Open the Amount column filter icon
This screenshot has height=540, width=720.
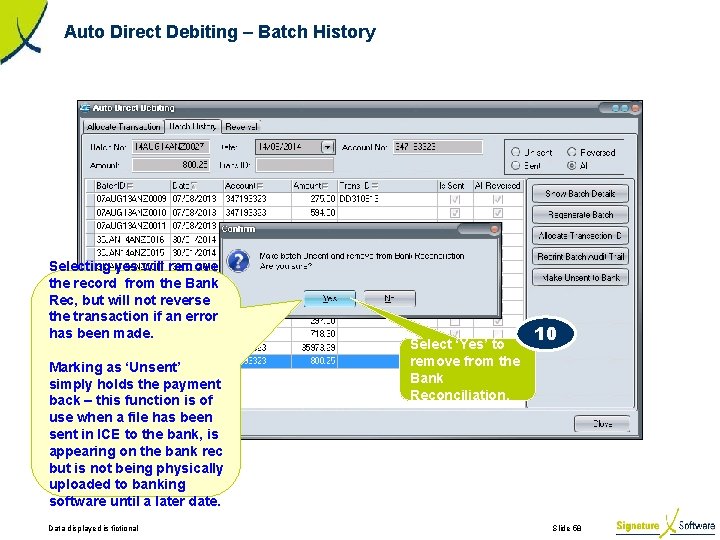pyautogui.click(x=325, y=186)
